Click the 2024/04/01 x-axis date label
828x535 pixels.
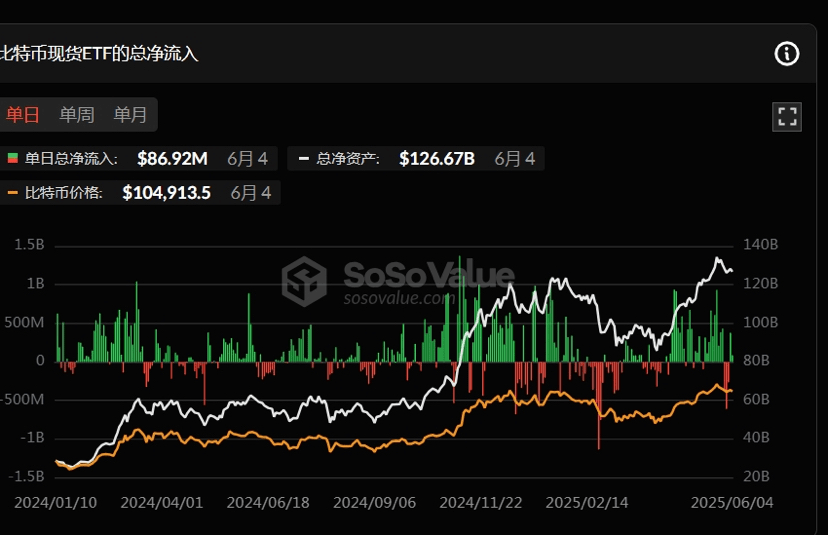tap(162, 502)
